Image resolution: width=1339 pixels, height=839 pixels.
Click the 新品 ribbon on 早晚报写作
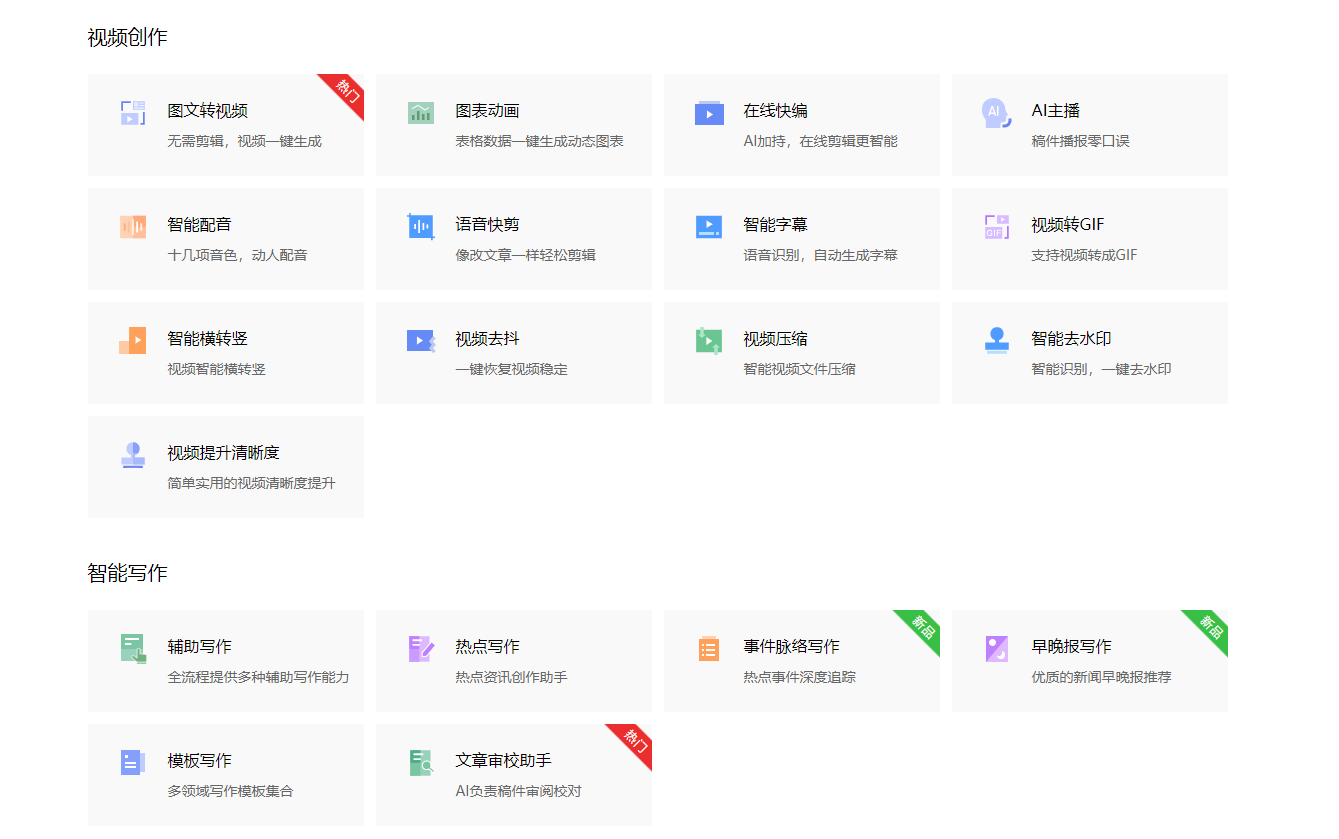[x=1210, y=628]
